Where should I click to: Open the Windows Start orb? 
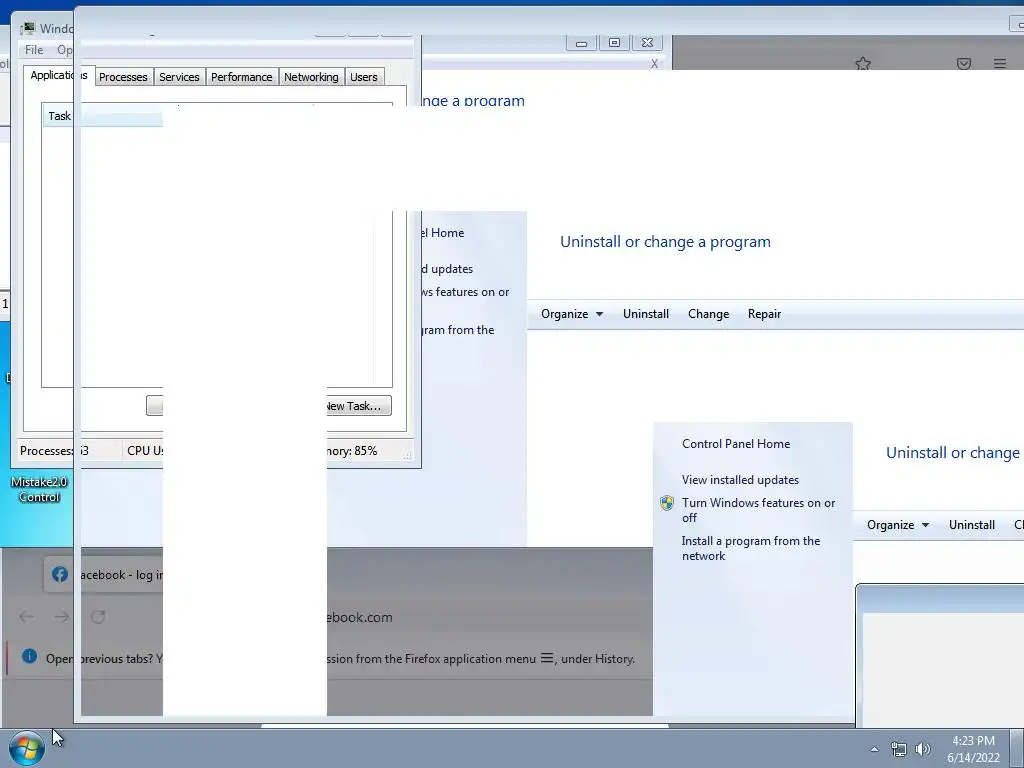coord(27,748)
